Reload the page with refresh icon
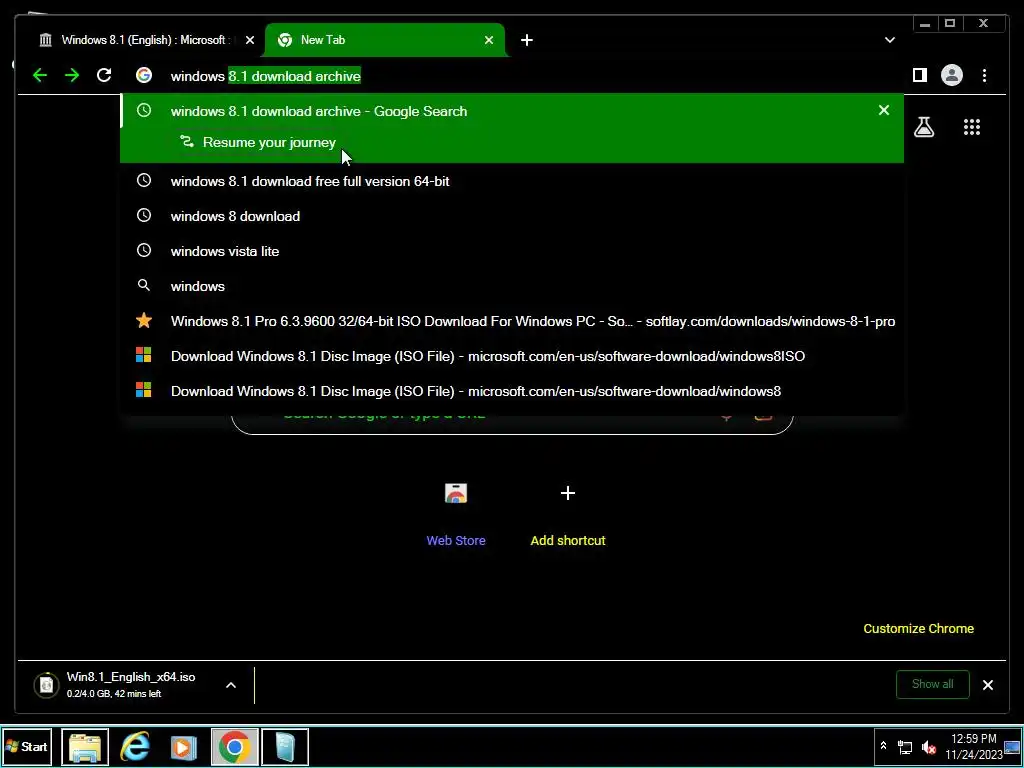1024x768 pixels. point(104,76)
